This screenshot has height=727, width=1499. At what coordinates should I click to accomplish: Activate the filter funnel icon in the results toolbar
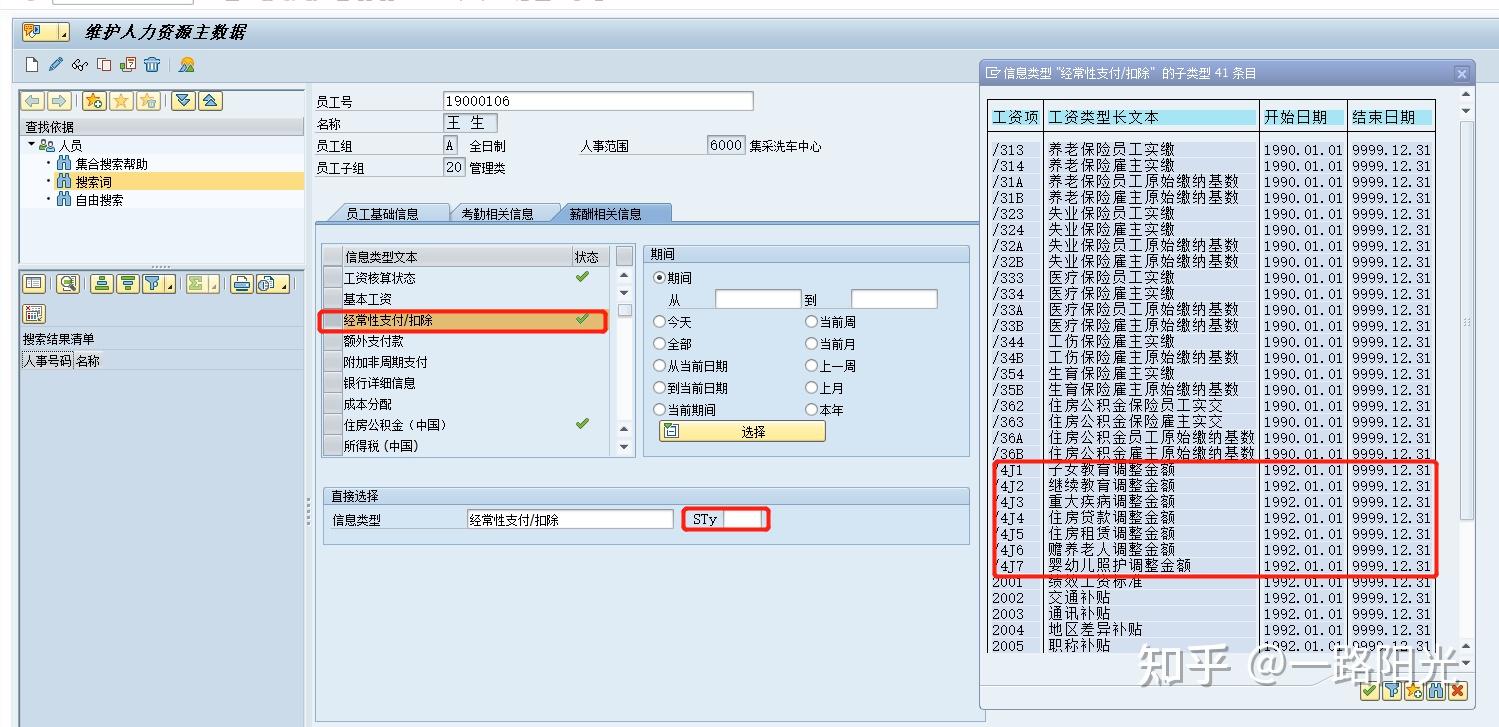point(153,283)
